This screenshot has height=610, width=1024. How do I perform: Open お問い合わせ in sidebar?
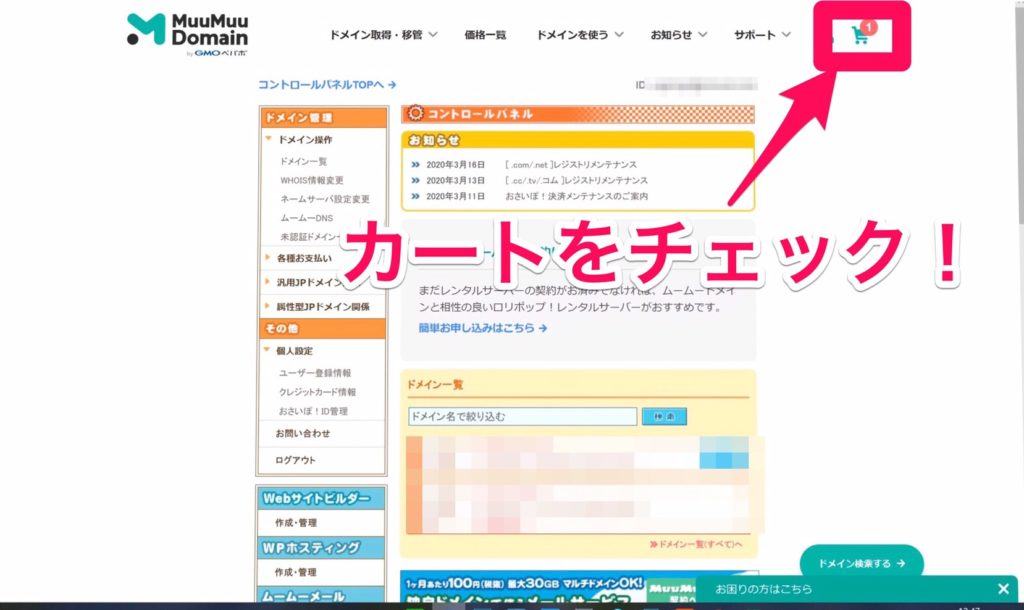[x=302, y=433]
